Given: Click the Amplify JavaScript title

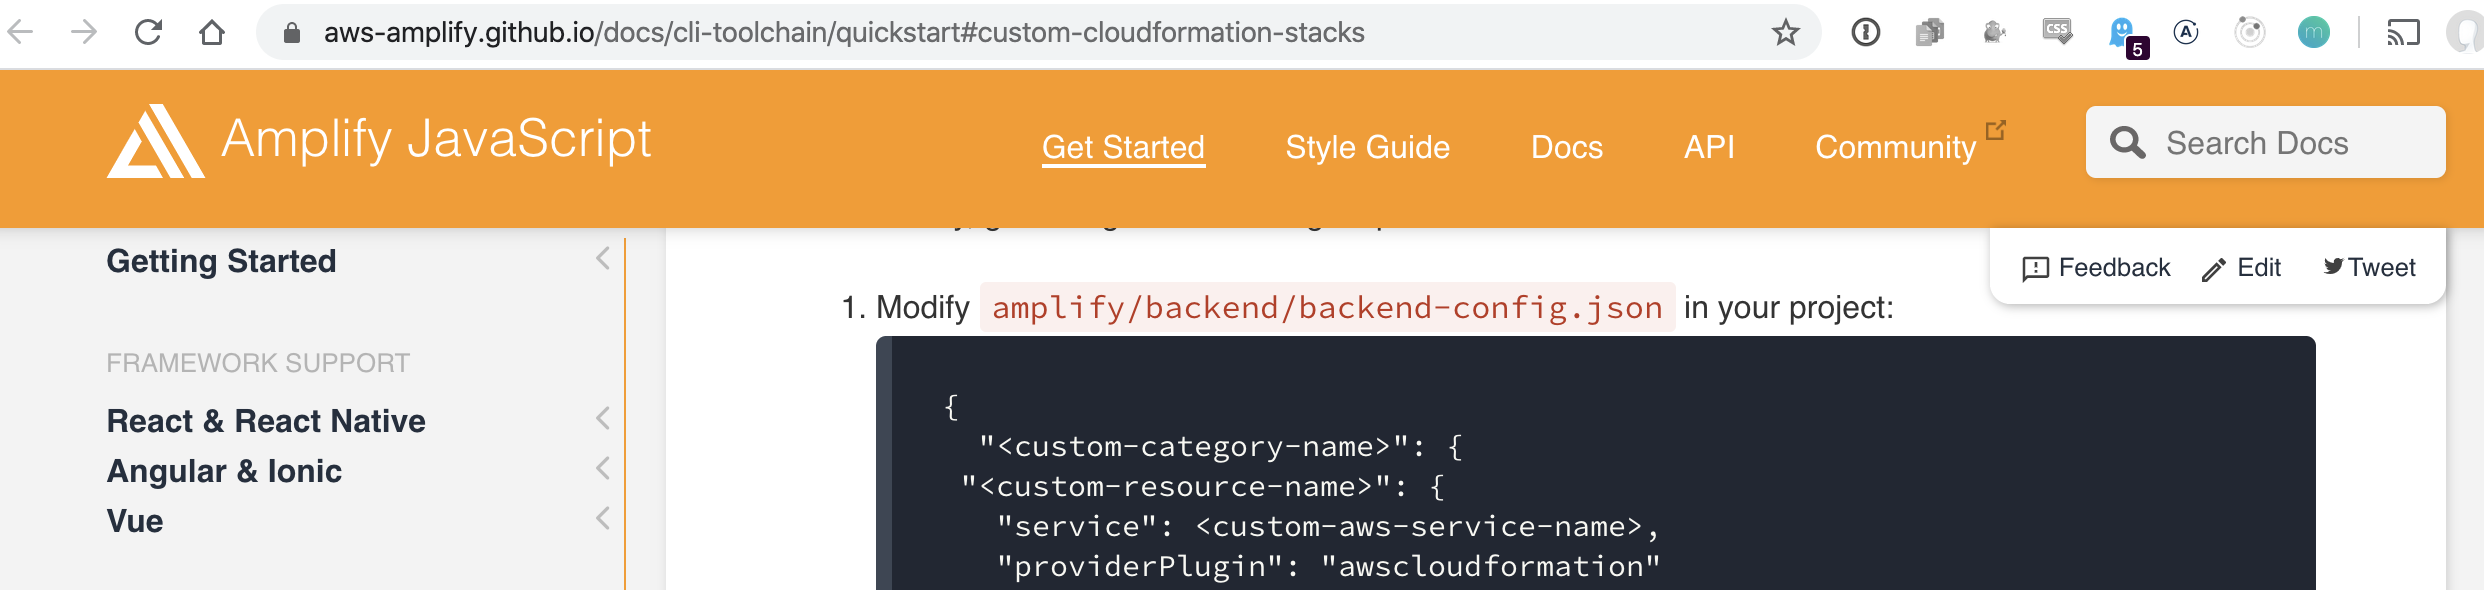Looking at the screenshot, I should coord(436,139).
